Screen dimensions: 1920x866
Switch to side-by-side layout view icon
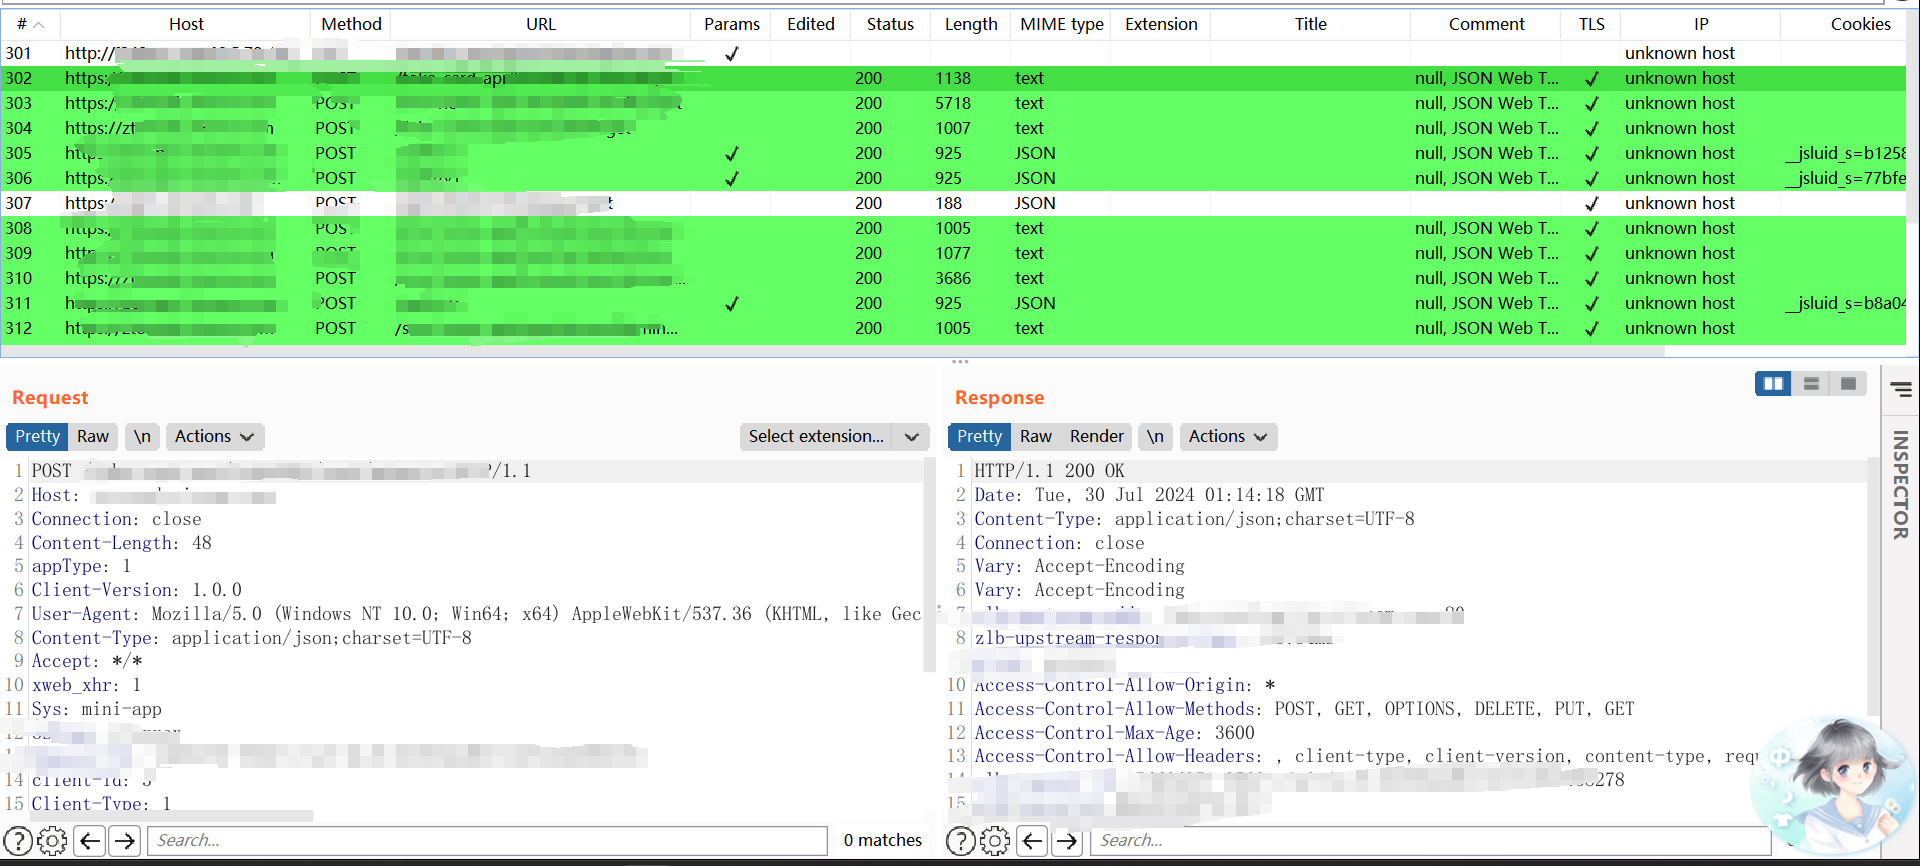(x=1773, y=384)
